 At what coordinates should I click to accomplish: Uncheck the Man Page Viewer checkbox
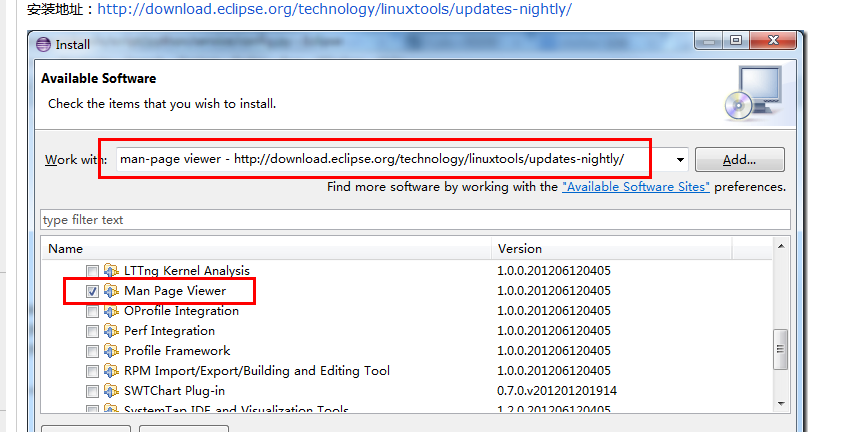(x=92, y=291)
